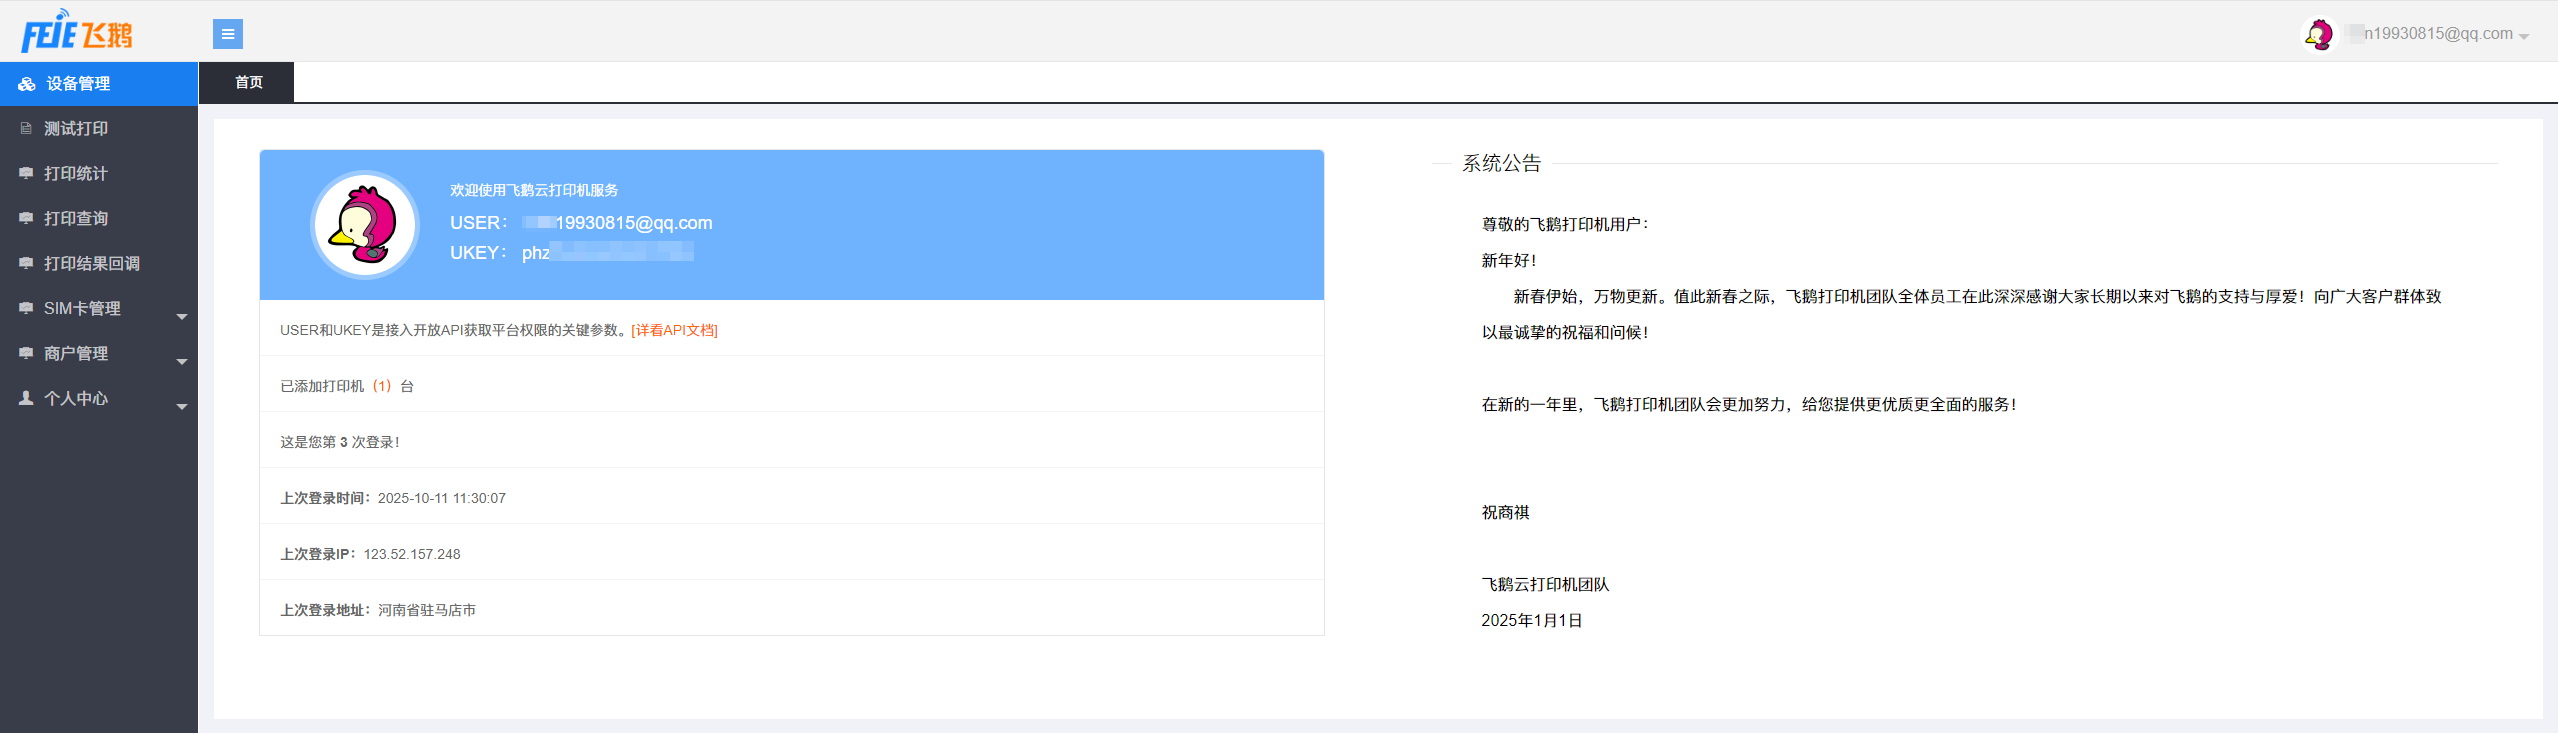
Task: Click the 打印结果回调 sidebar icon
Action: point(26,263)
